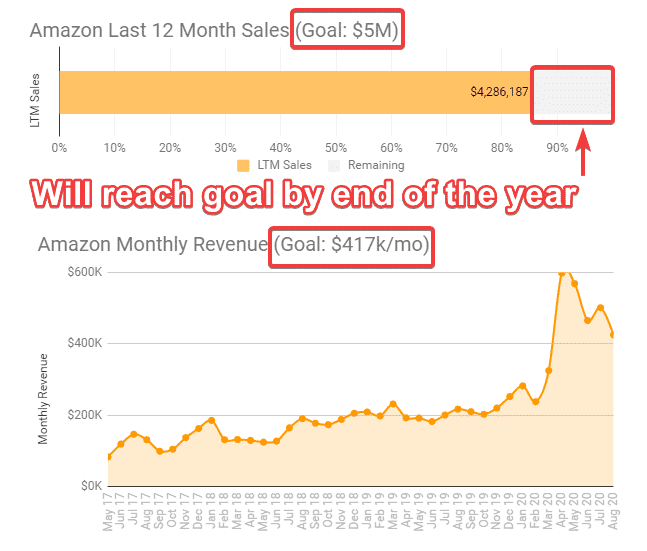647x551 pixels.
Task: Click the 0% x-axis tick label
Action: [60, 147]
